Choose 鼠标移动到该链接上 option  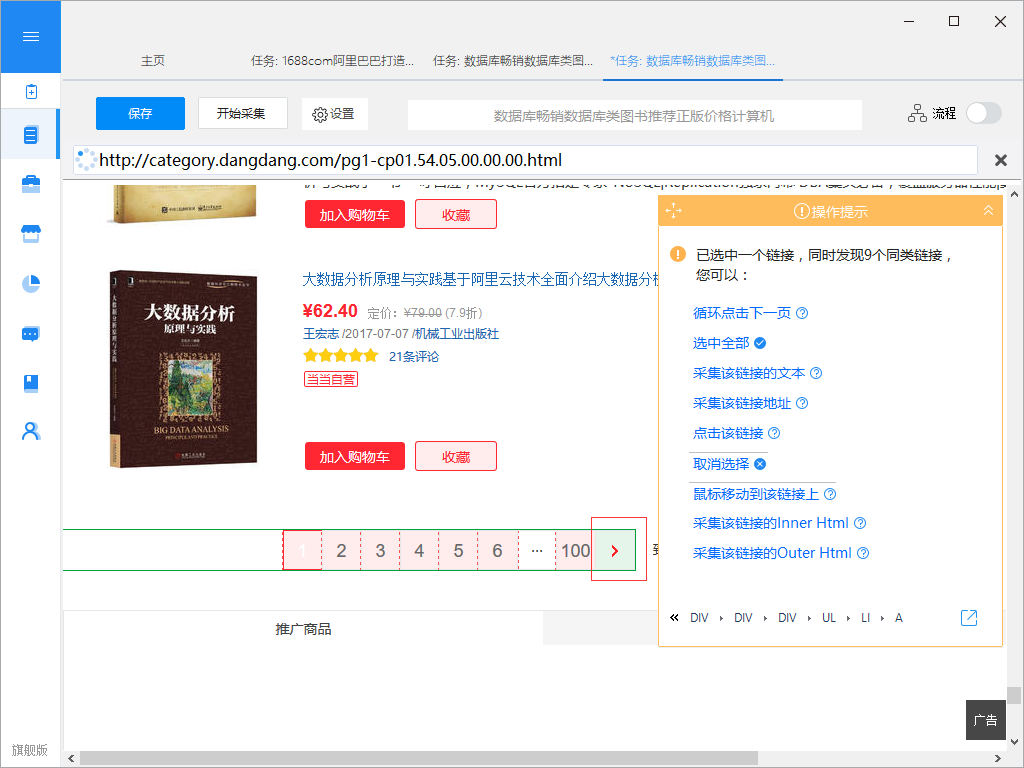[756, 494]
